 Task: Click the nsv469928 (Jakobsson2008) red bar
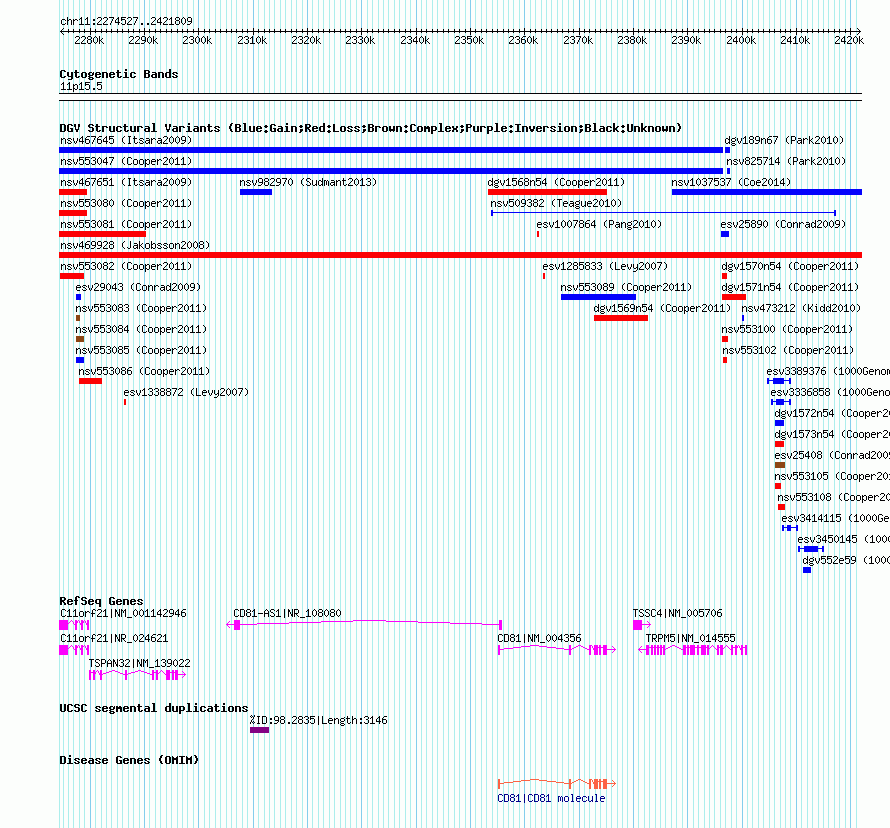[460, 255]
